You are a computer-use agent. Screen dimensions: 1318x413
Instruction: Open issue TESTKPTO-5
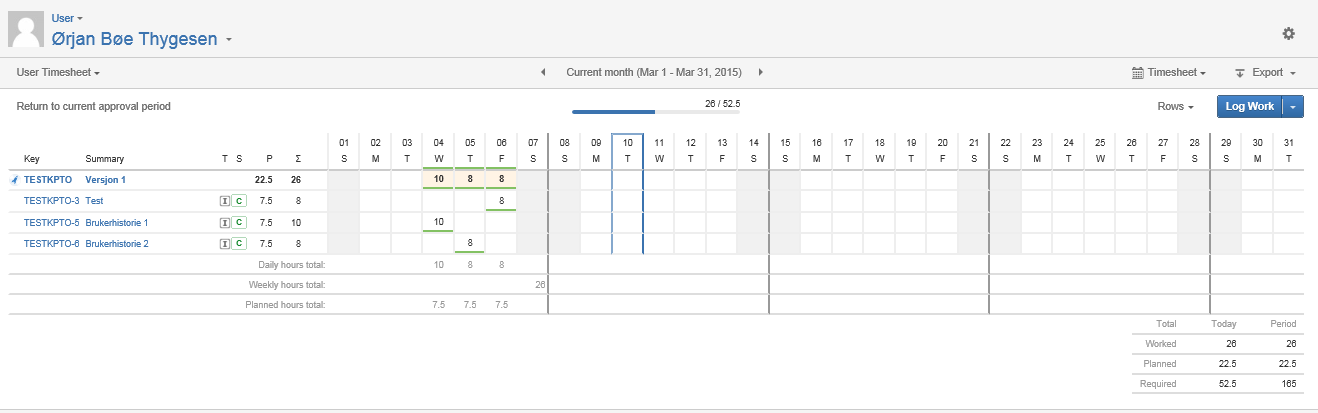click(52, 223)
